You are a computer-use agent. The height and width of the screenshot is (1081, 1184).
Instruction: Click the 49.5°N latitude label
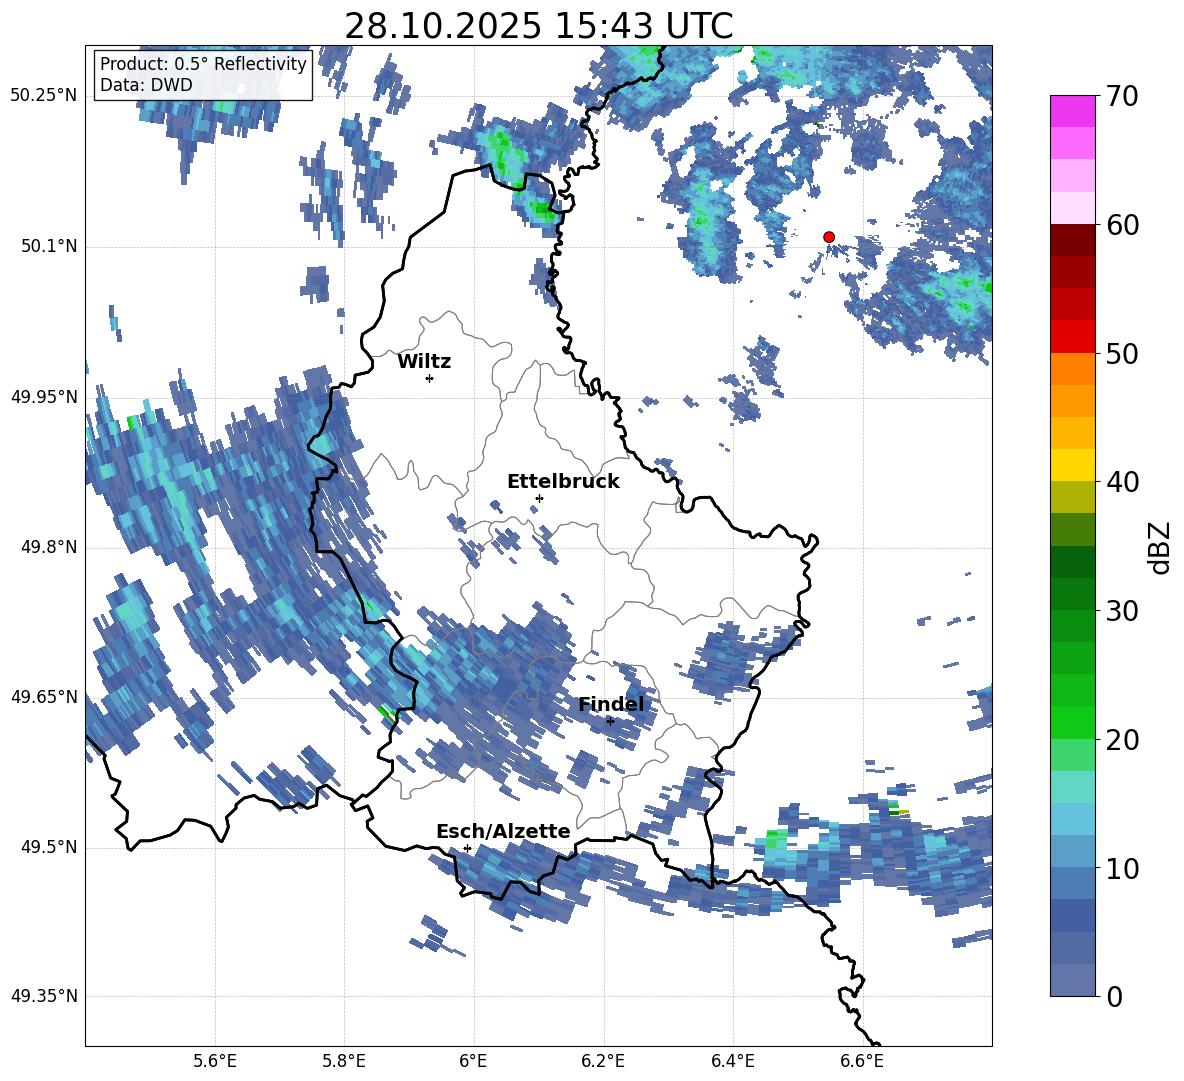pyautogui.click(x=48, y=847)
